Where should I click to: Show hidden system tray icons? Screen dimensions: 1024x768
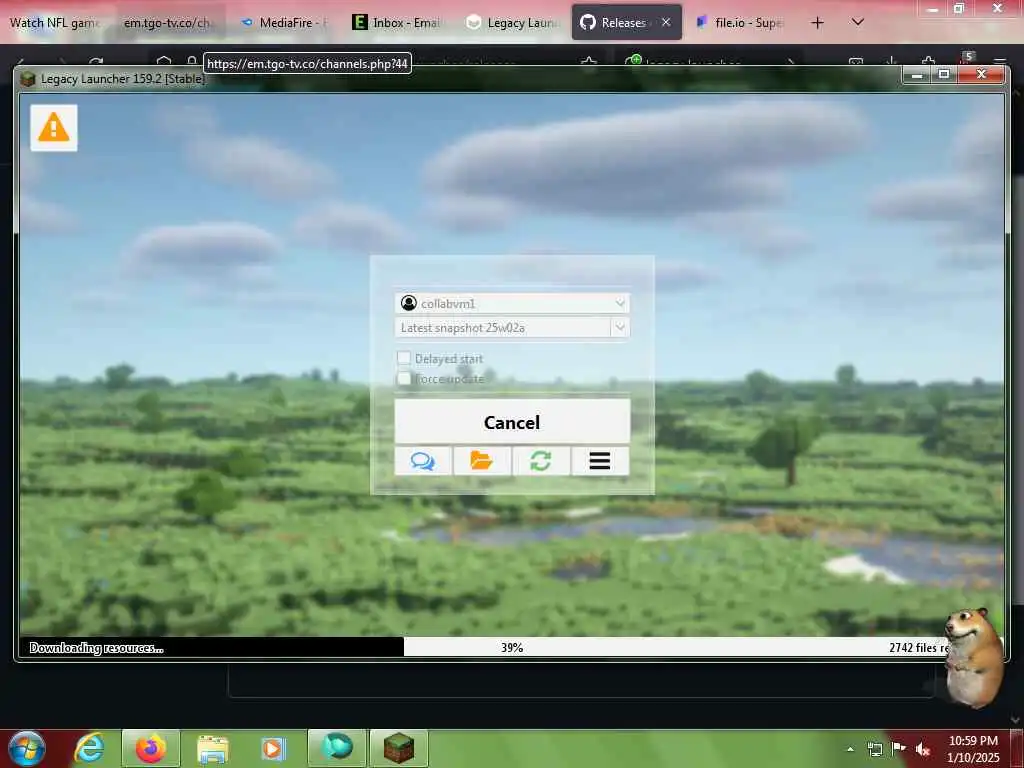pos(850,749)
